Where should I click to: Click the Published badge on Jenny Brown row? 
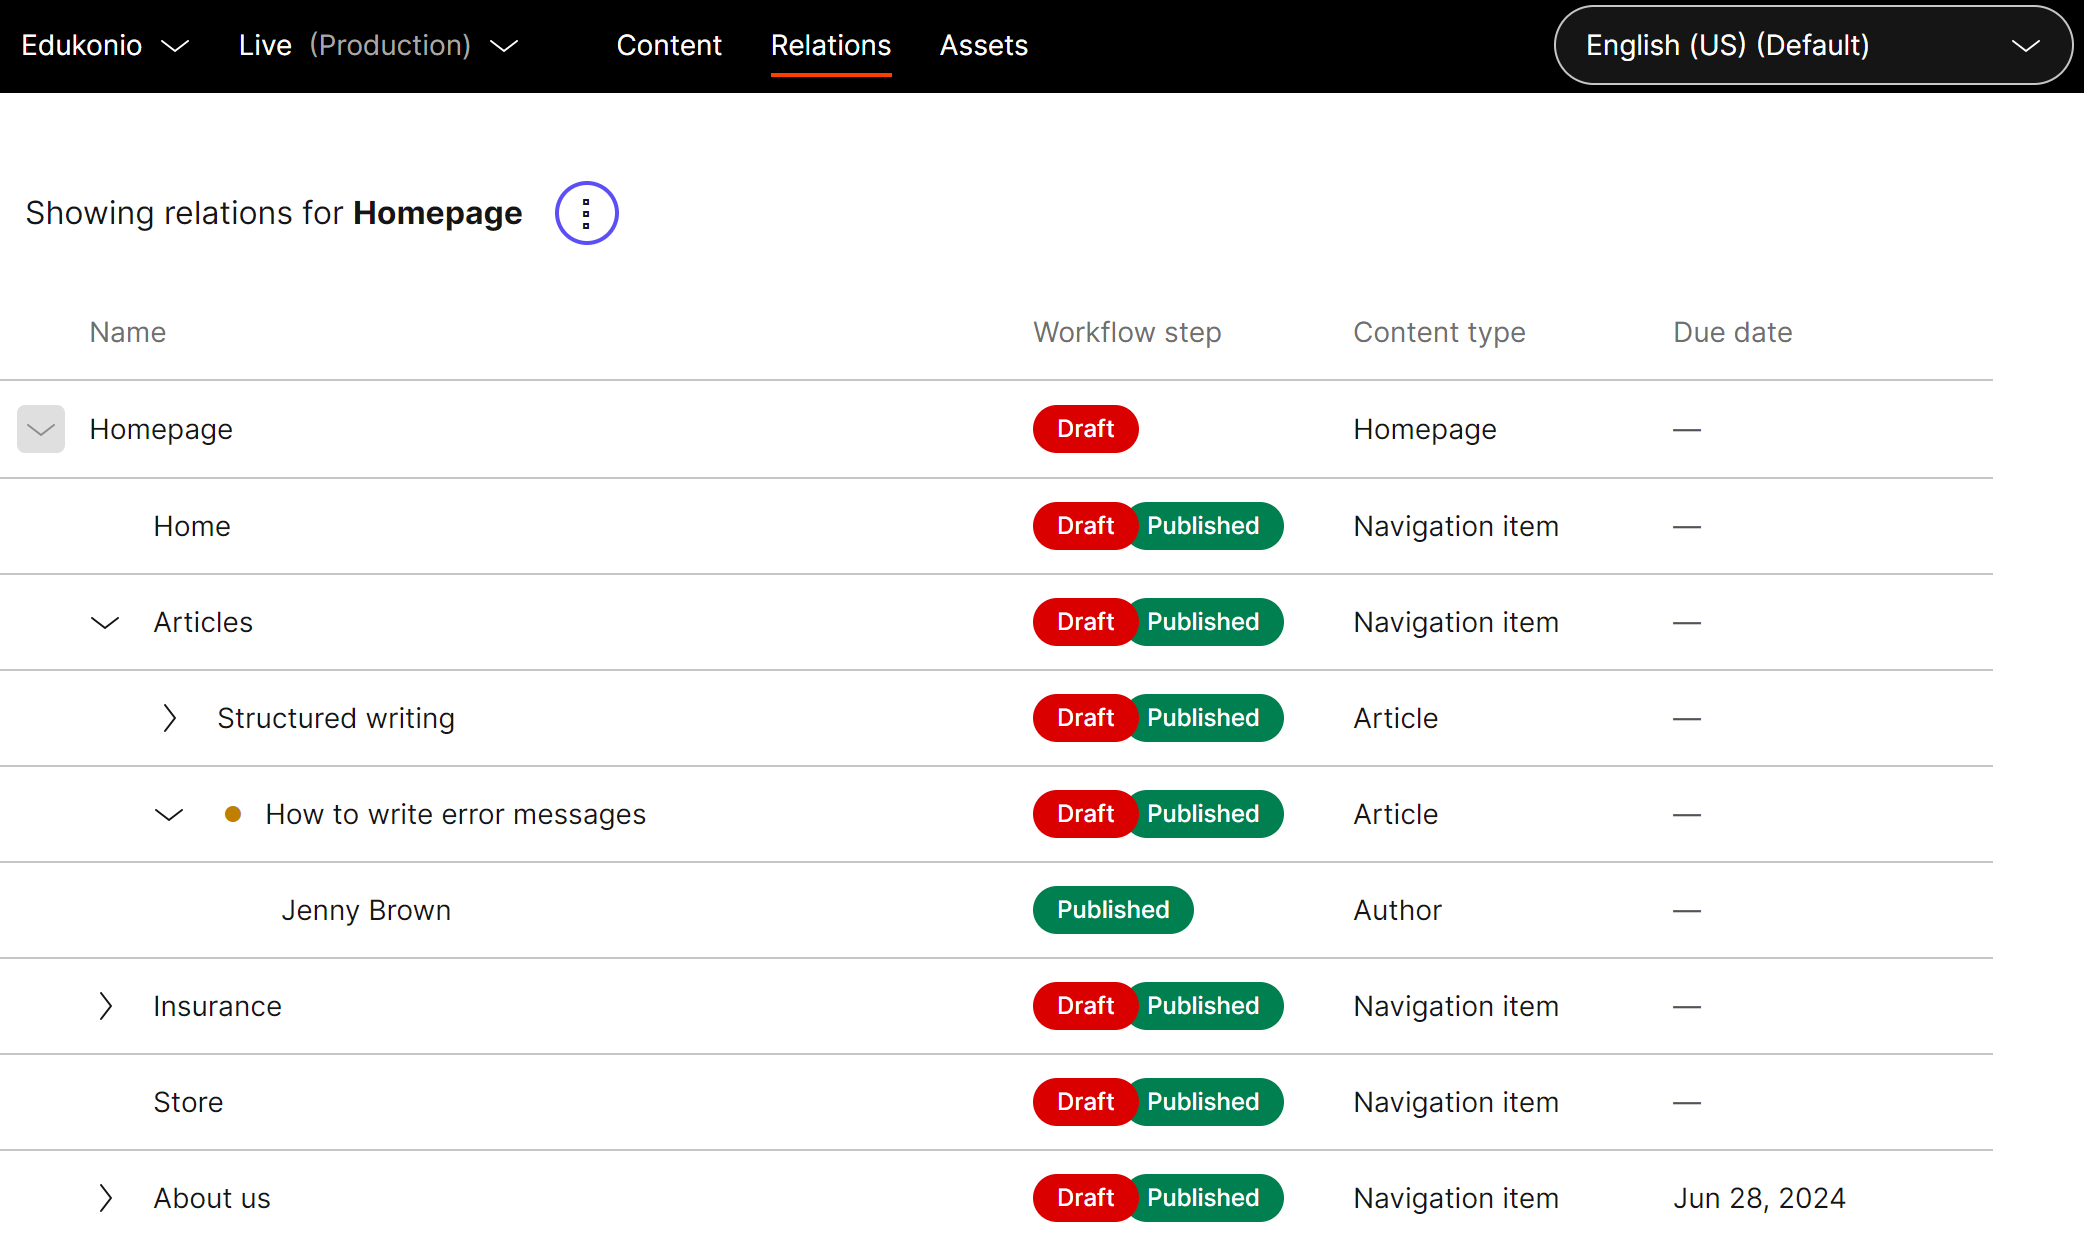tap(1112, 910)
